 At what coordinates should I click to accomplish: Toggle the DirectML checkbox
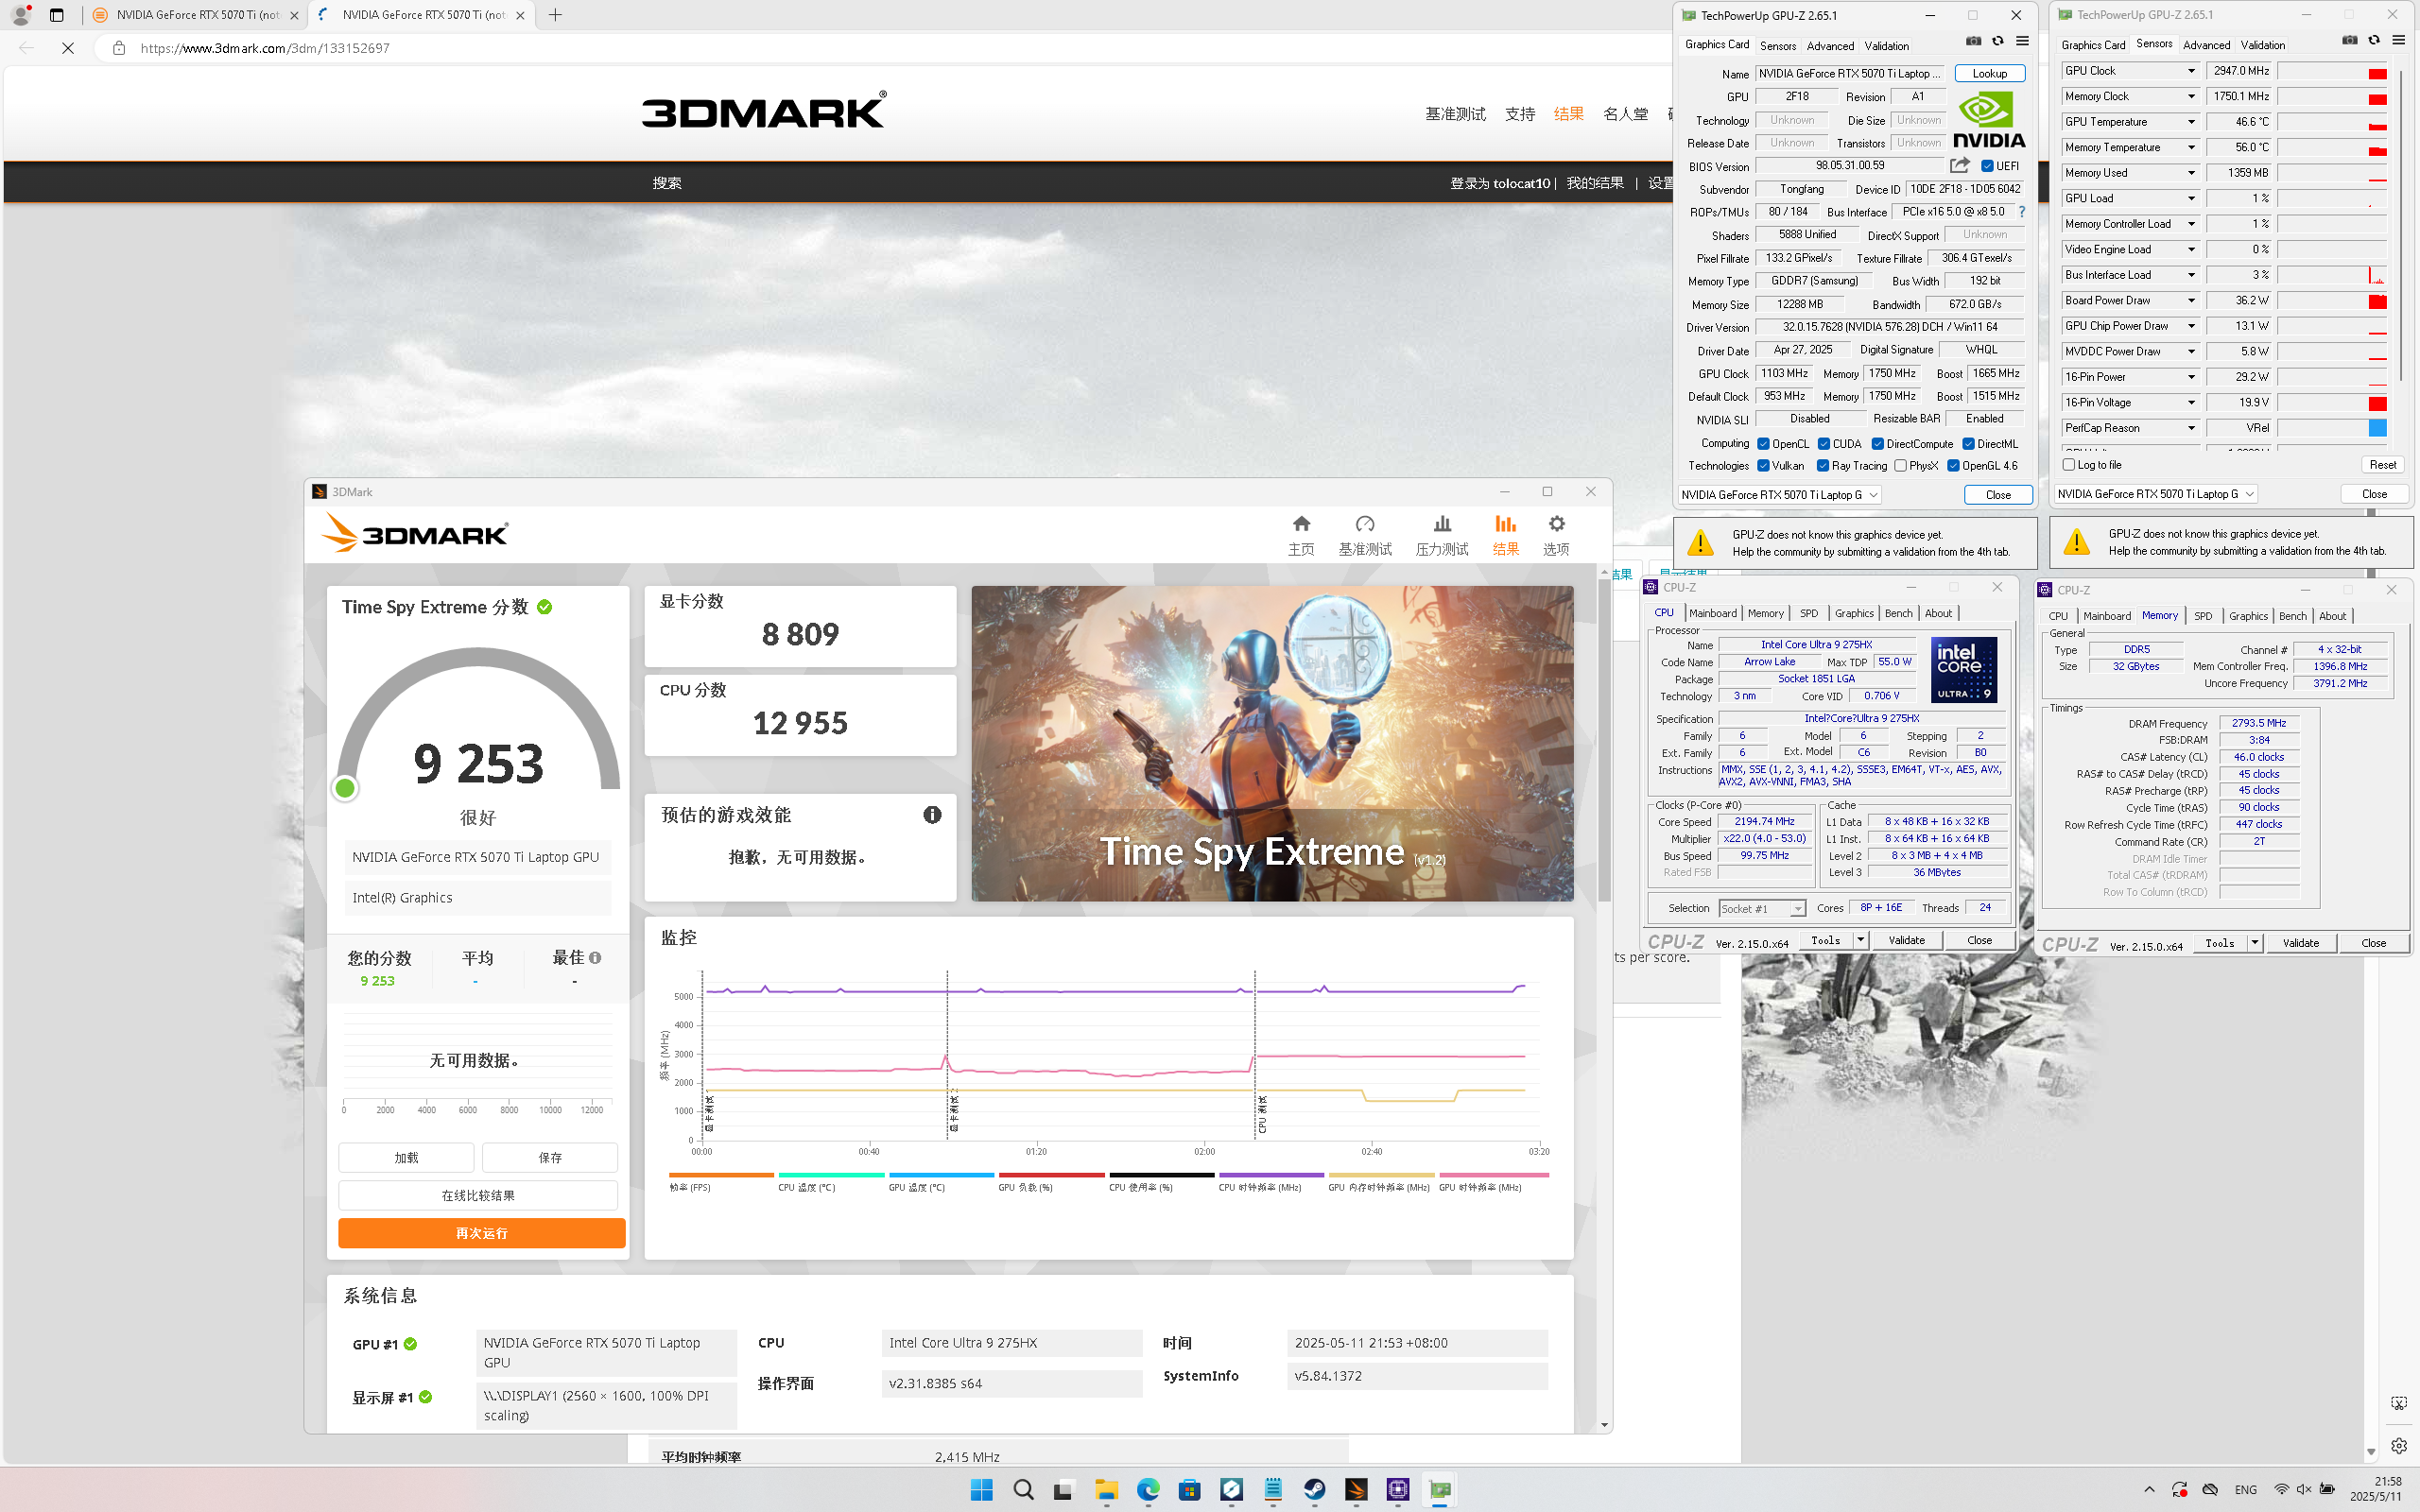click(1968, 444)
